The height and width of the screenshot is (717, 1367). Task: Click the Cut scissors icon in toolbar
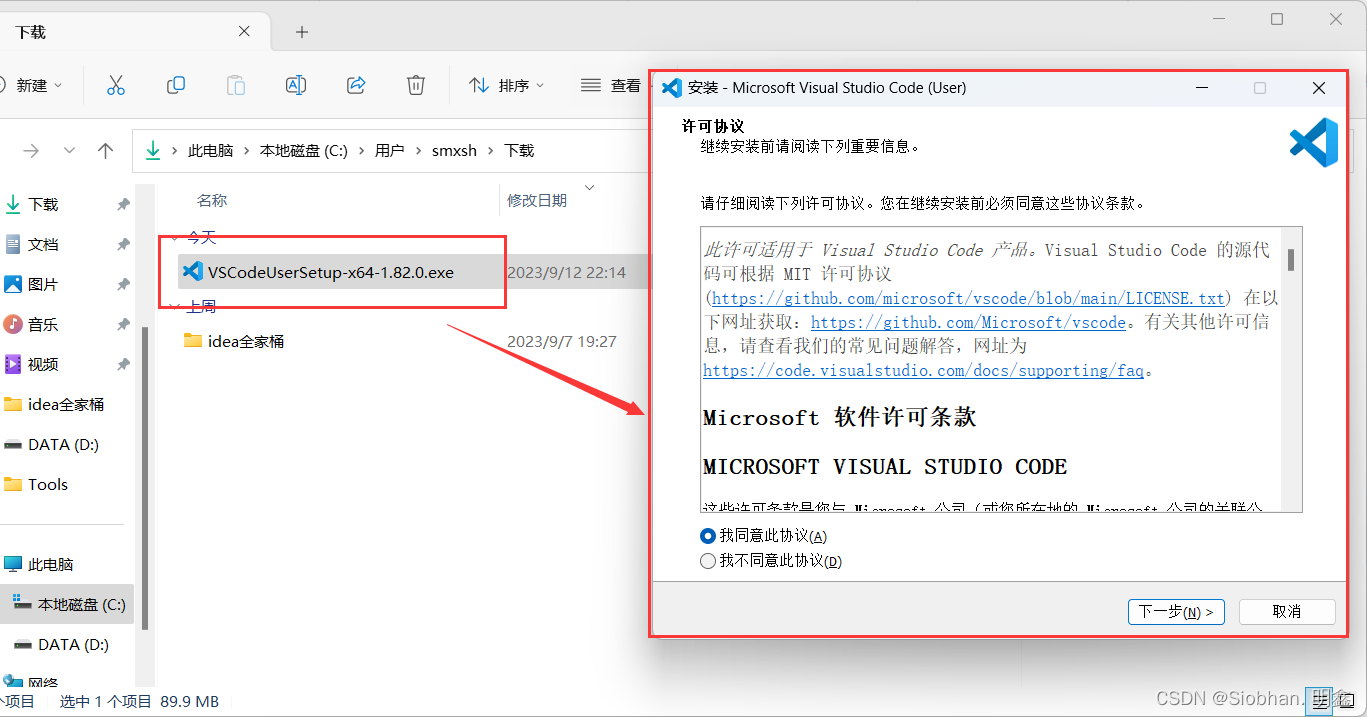[x=116, y=86]
